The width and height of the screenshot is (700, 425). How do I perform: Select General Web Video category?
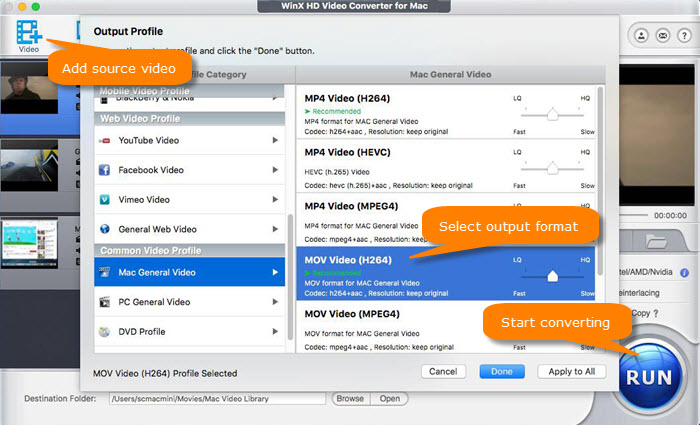pyautogui.click(x=189, y=229)
